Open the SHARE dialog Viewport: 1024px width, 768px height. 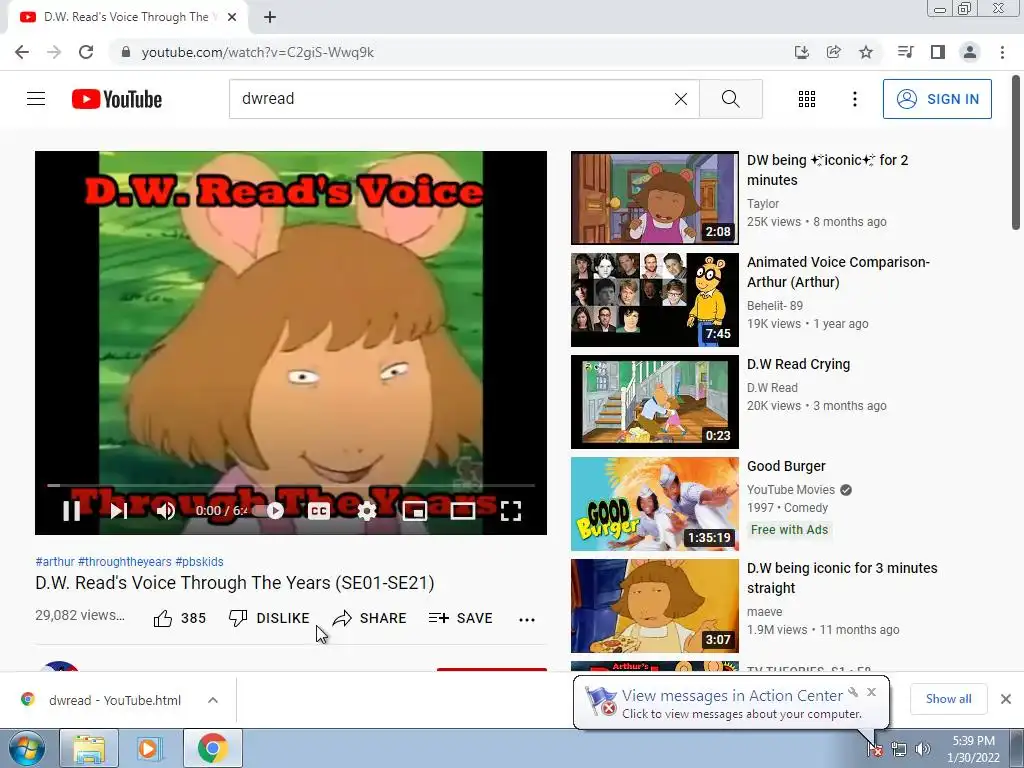(x=369, y=618)
